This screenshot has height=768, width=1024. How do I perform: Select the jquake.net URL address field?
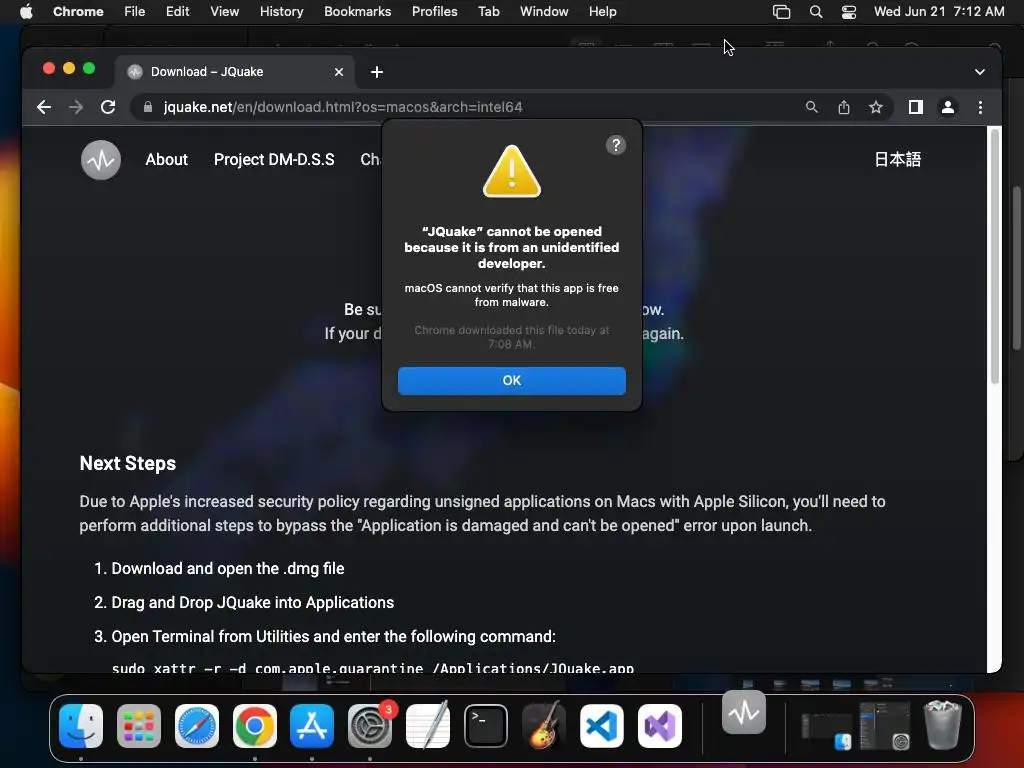(x=343, y=107)
